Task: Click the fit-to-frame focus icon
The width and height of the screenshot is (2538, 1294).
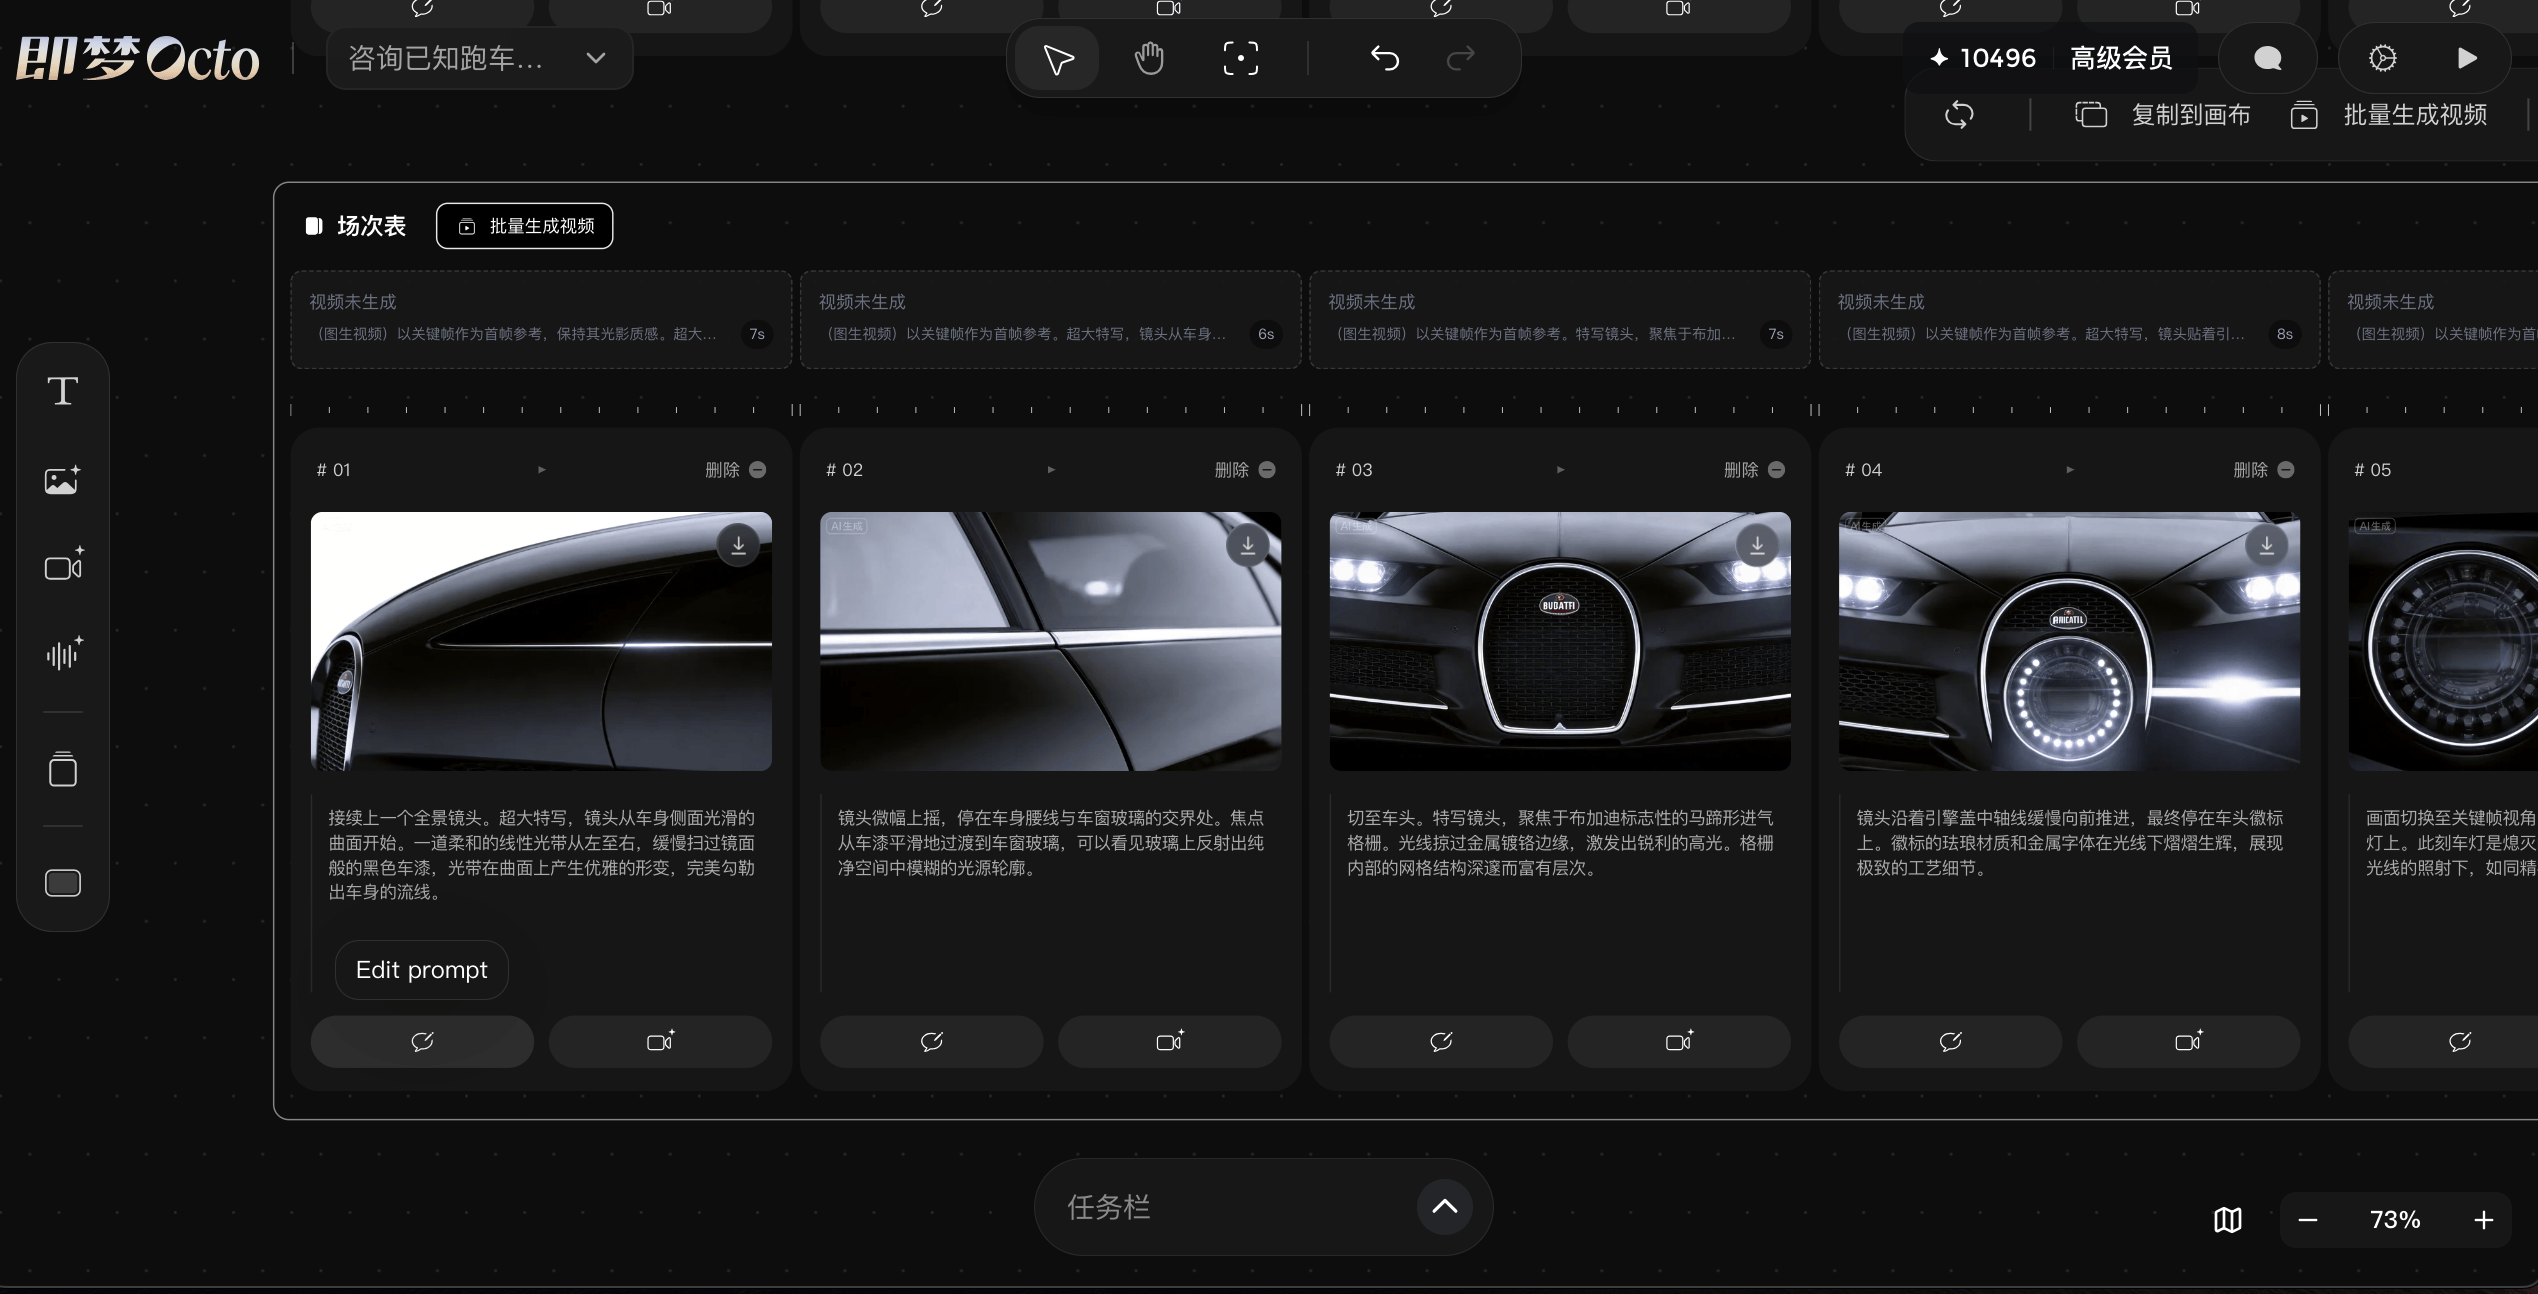Action: click(x=1241, y=58)
